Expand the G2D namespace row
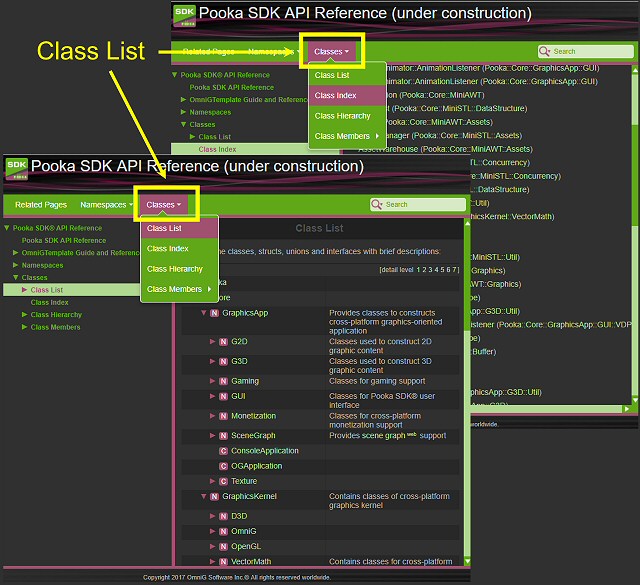Screen dimensions: 640x585 pyautogui.click(x=212, y=341)
